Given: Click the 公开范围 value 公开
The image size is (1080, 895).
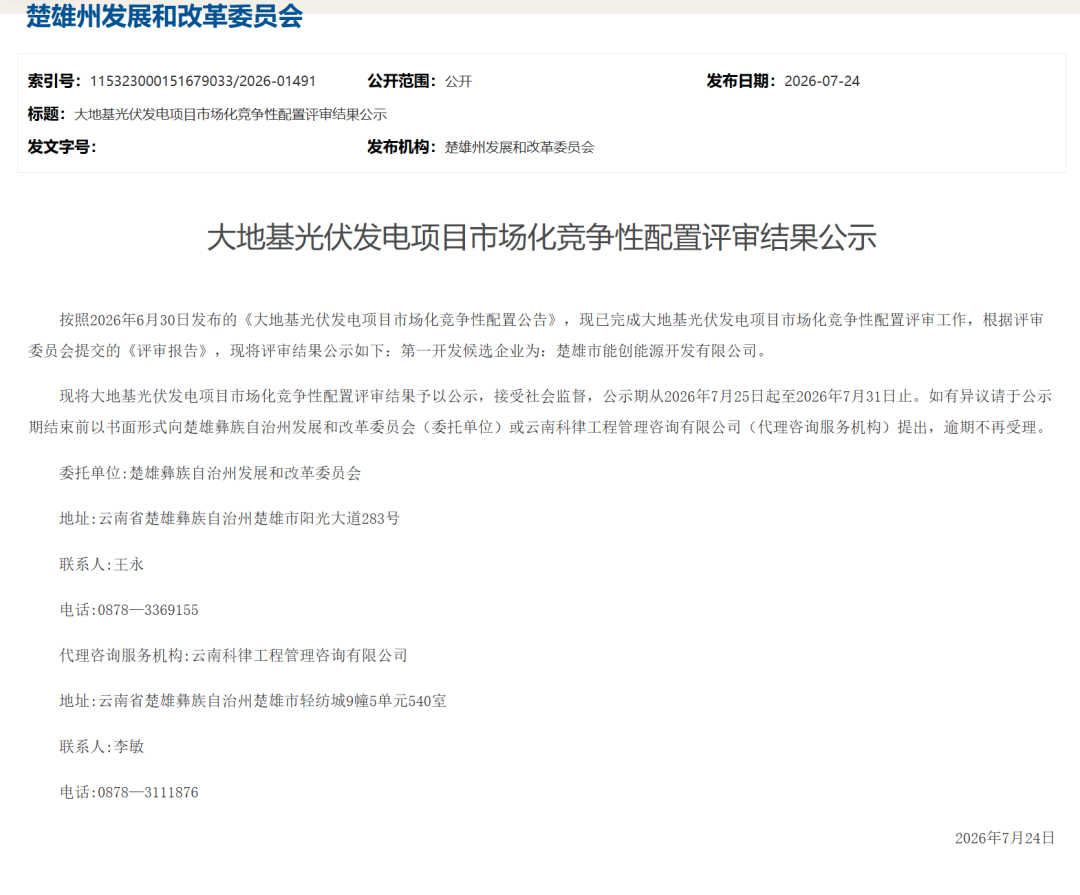Looking at the screenshot, I should [x=458, y=81].
